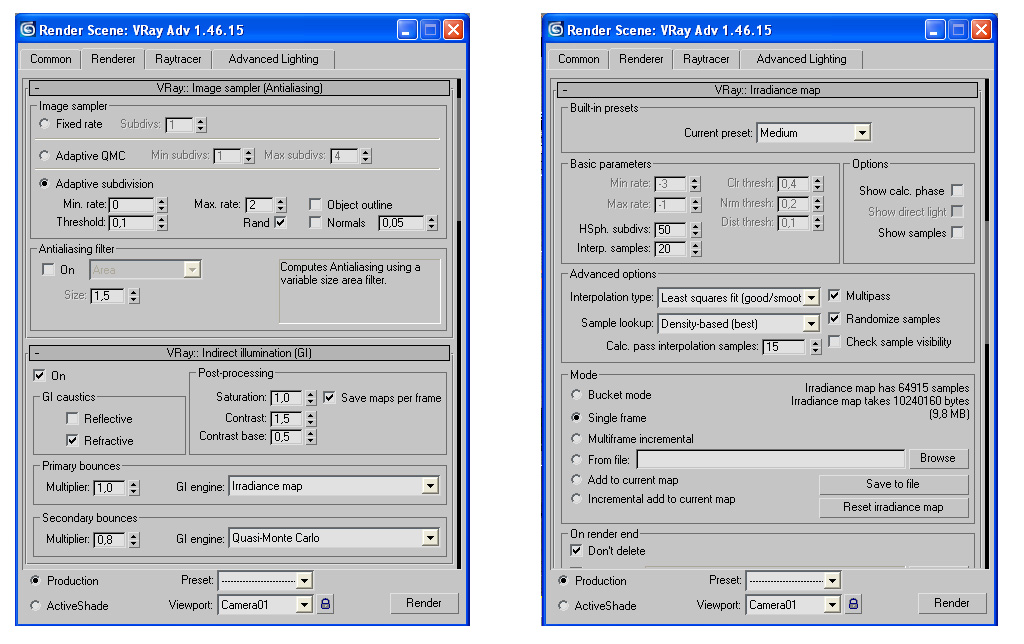The width and height of the screenshot is (1024, 644).
Task: Collapse Indirect illumination (GI) rollout
Action: (x=240, y=353)
